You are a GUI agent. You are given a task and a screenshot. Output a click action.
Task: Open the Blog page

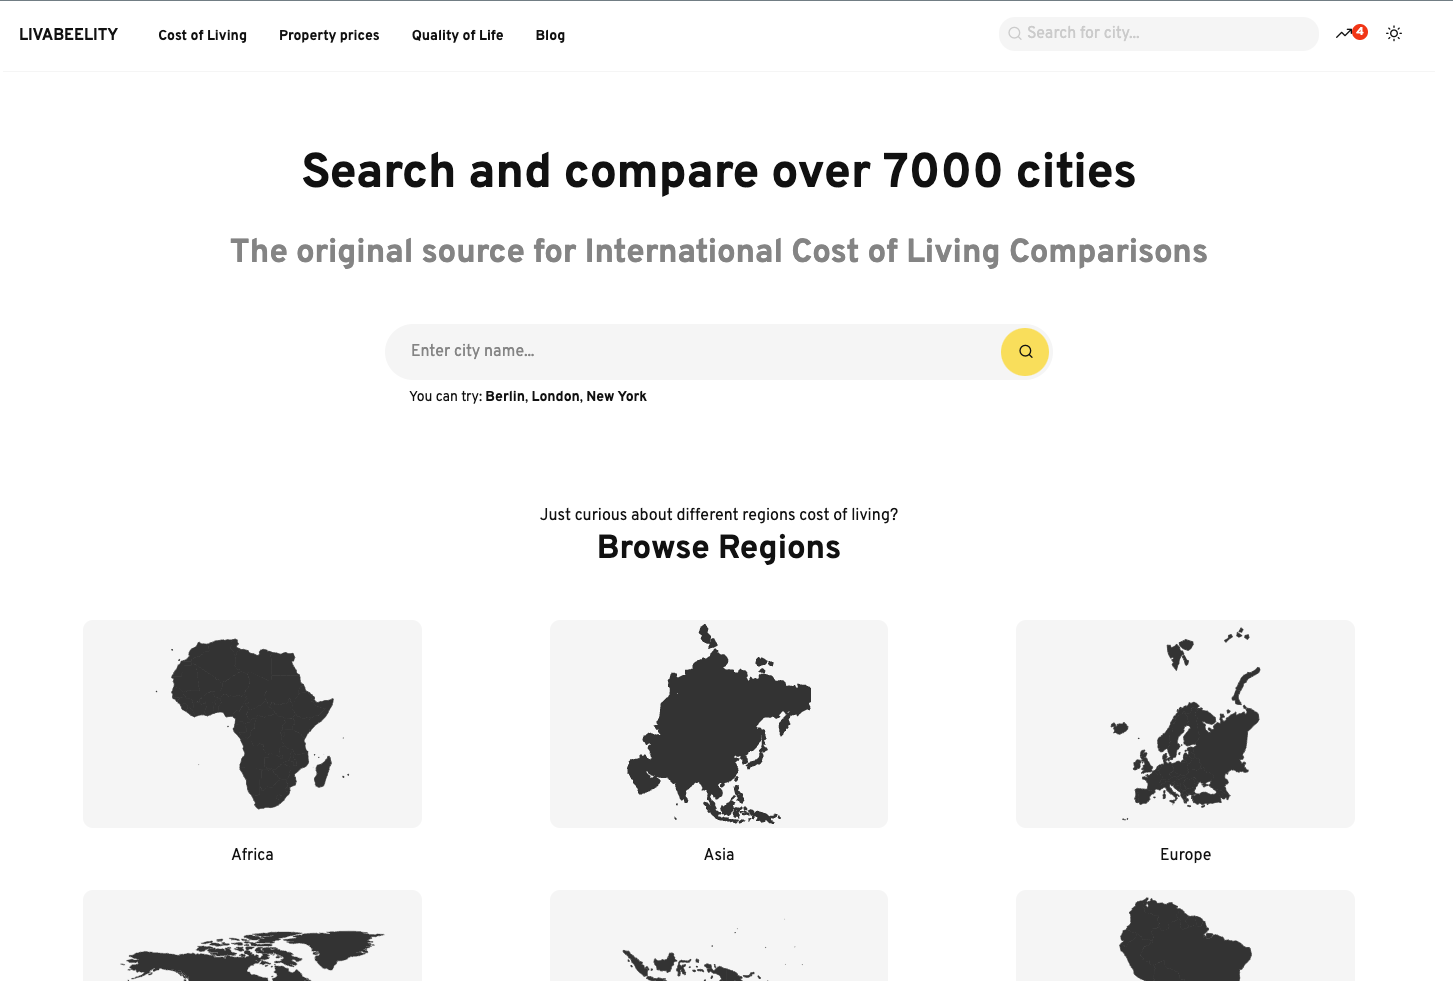pos(550,35)
